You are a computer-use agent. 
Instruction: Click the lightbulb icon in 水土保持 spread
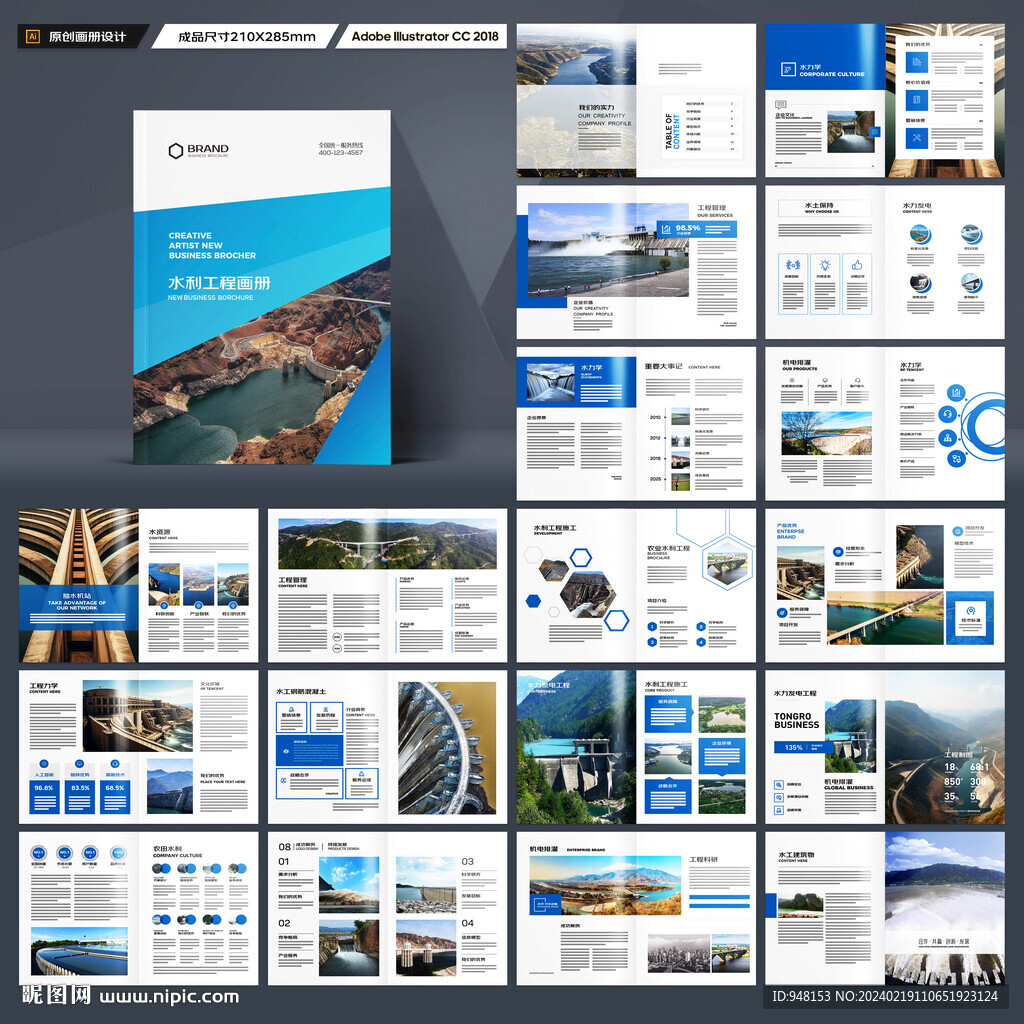tap(825, 264)
